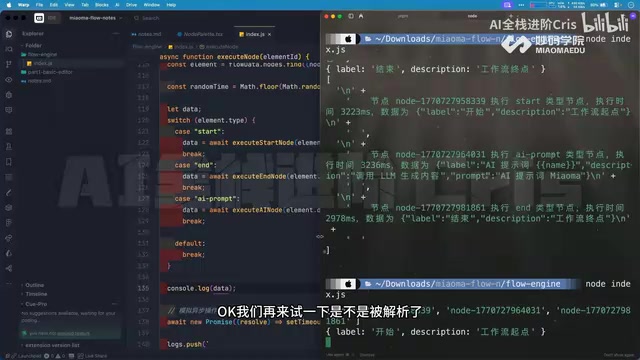Open the Drive menu
This screenshot has width=640, height=360.
[x=131, y=5]
